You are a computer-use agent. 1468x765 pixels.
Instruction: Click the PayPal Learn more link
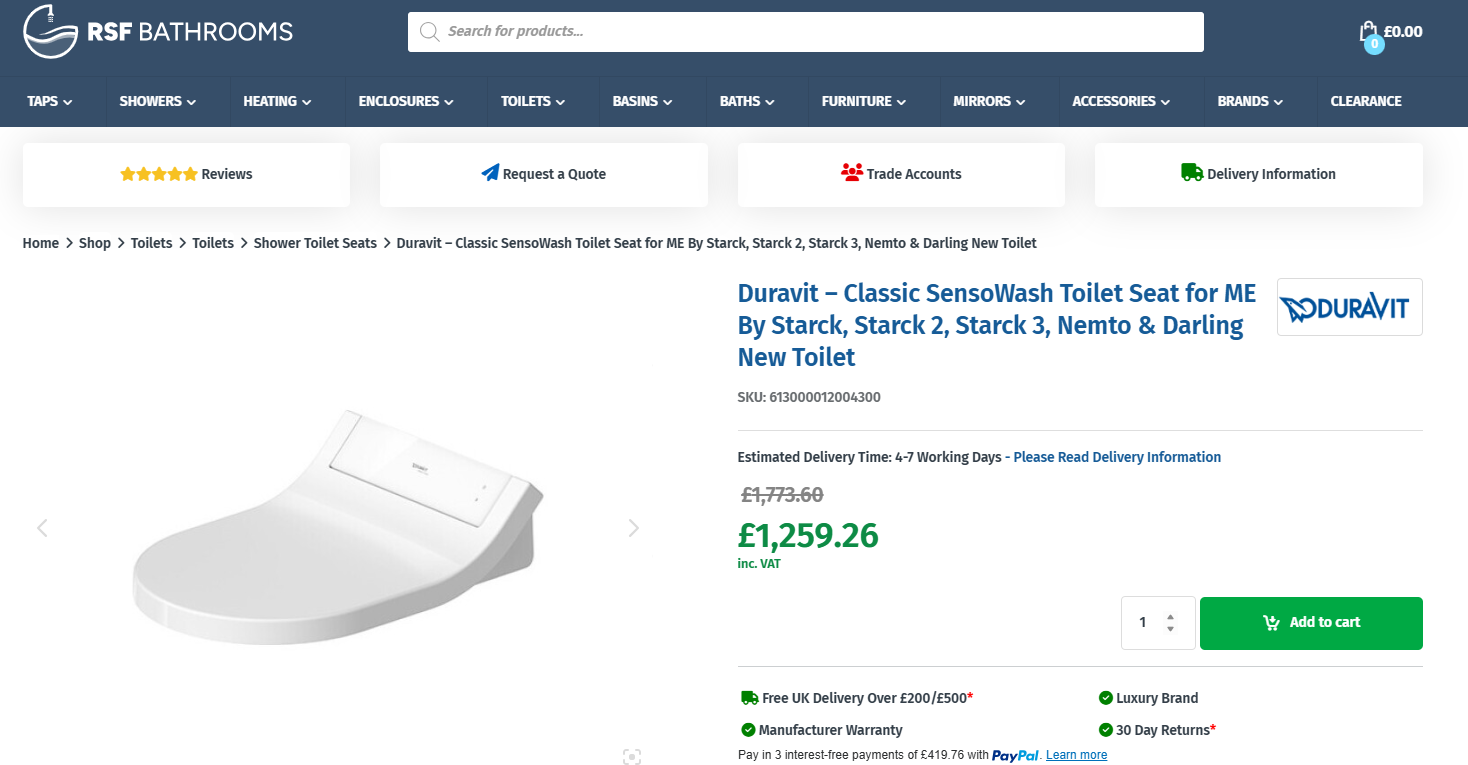pos(1076,755)
